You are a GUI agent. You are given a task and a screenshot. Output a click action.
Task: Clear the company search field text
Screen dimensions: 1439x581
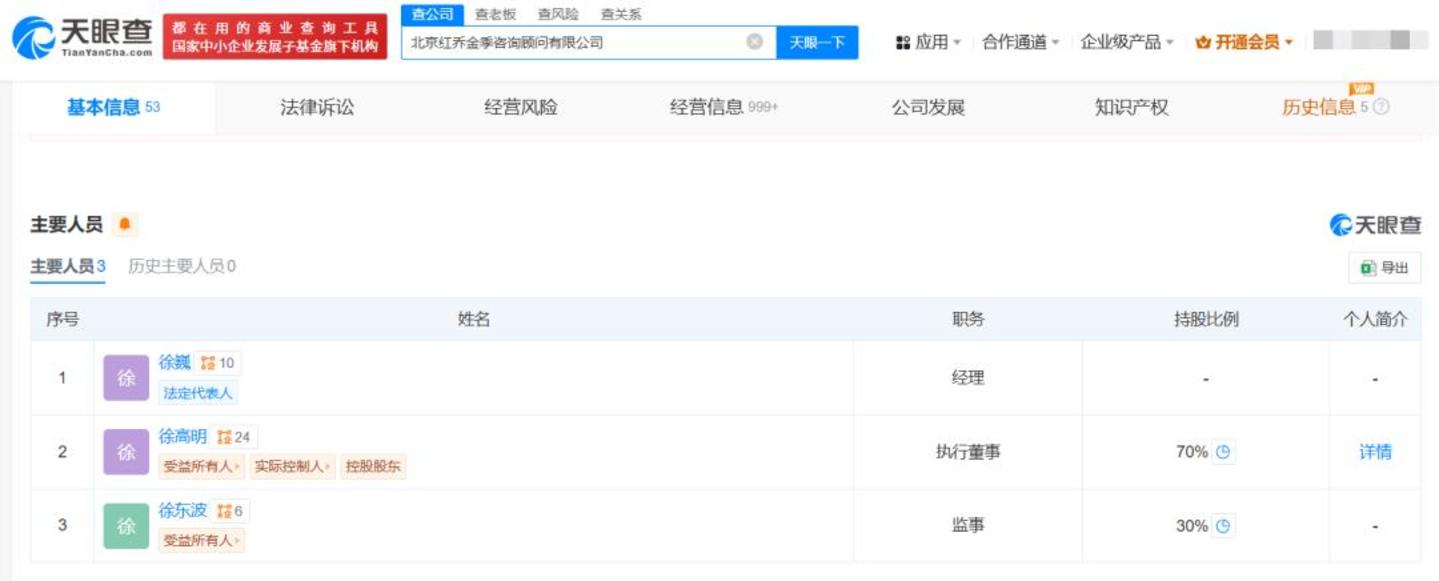pyautogui.click(x=755, y=42)
